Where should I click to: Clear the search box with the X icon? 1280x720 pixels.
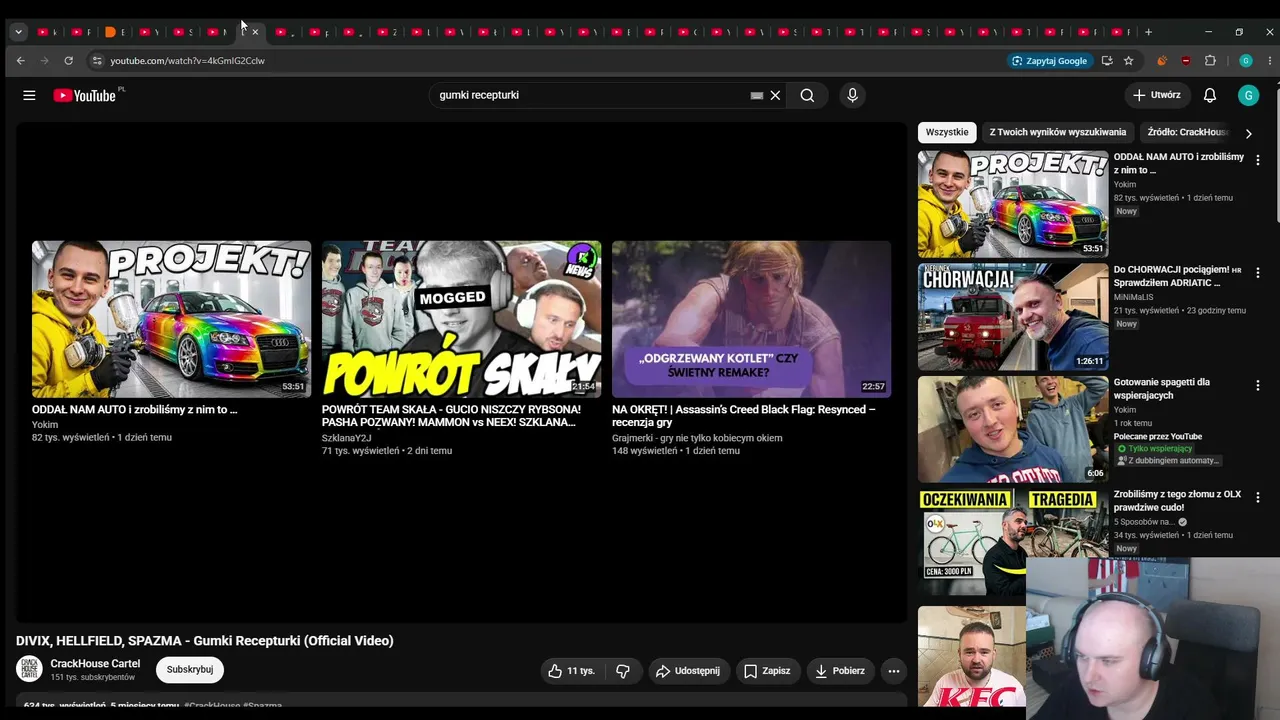775,95
